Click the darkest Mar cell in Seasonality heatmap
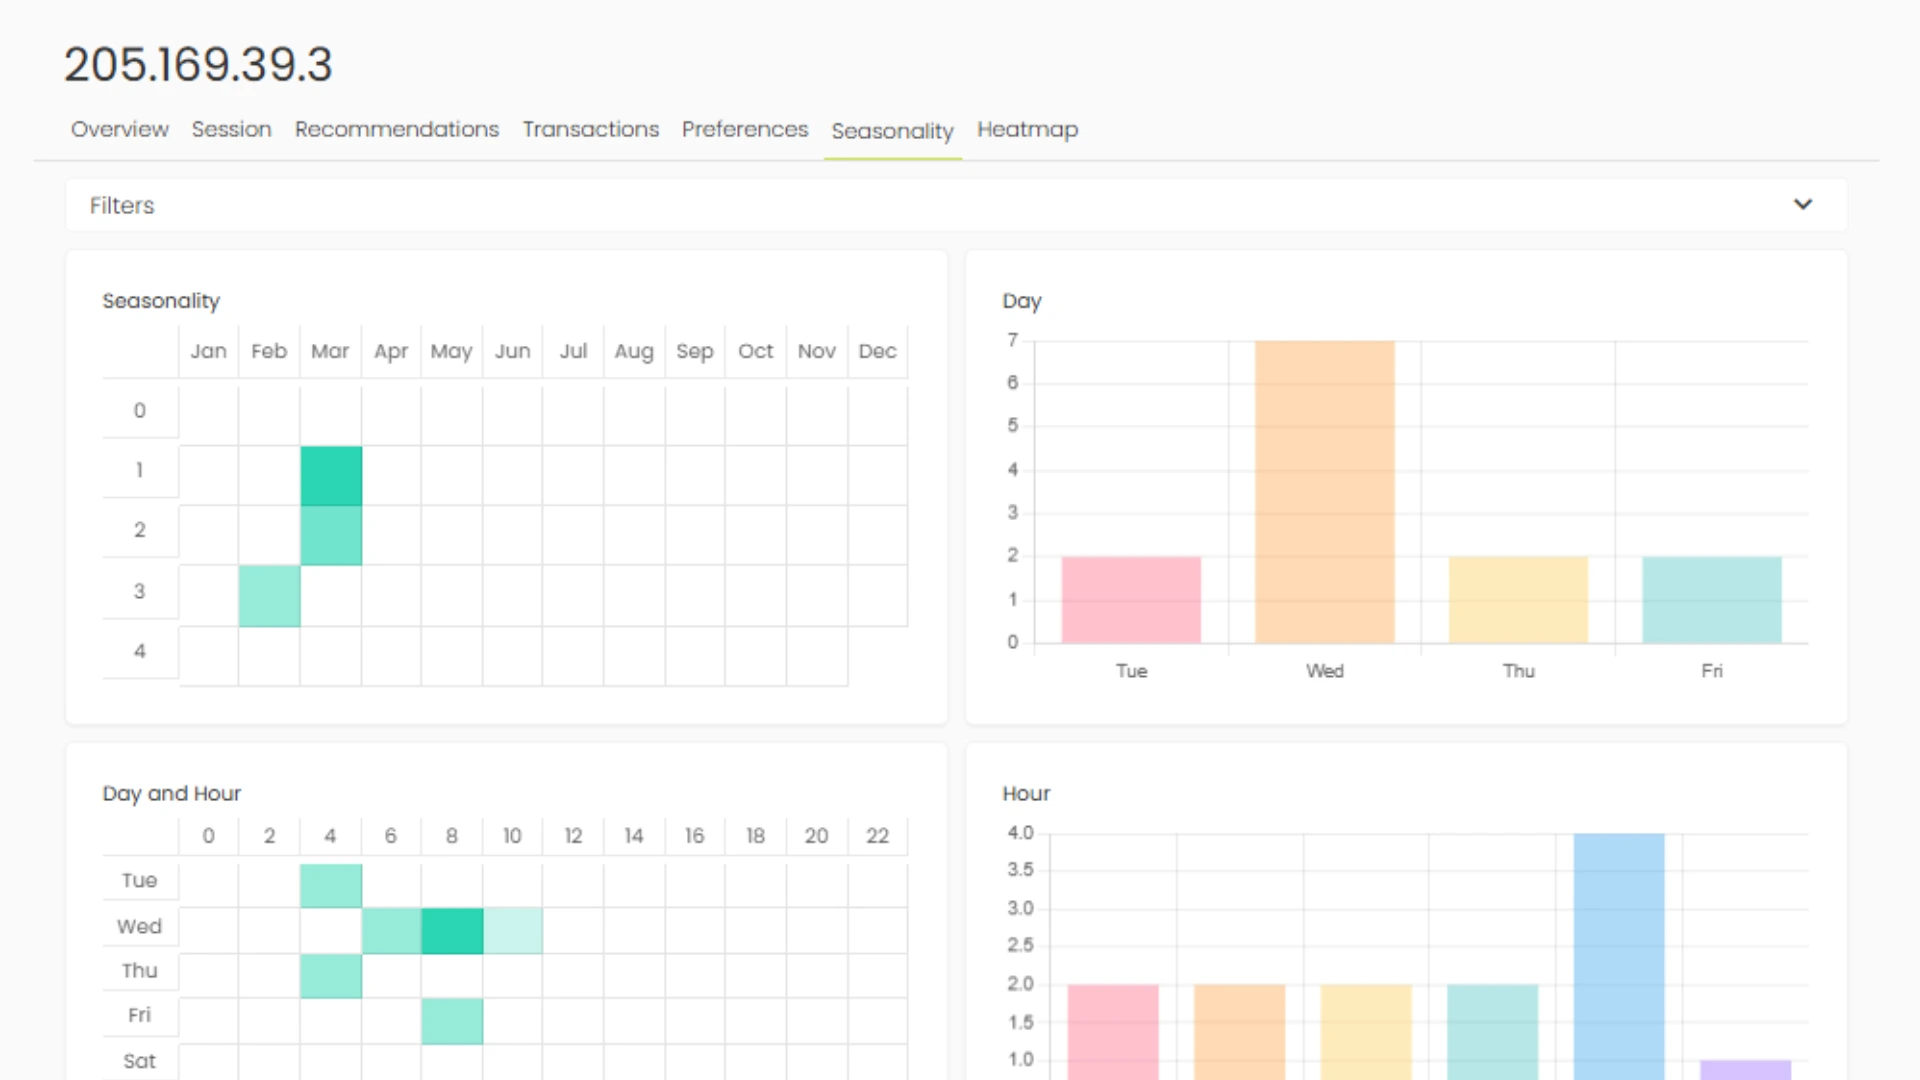The image size is (1920, 1080). 331,476
